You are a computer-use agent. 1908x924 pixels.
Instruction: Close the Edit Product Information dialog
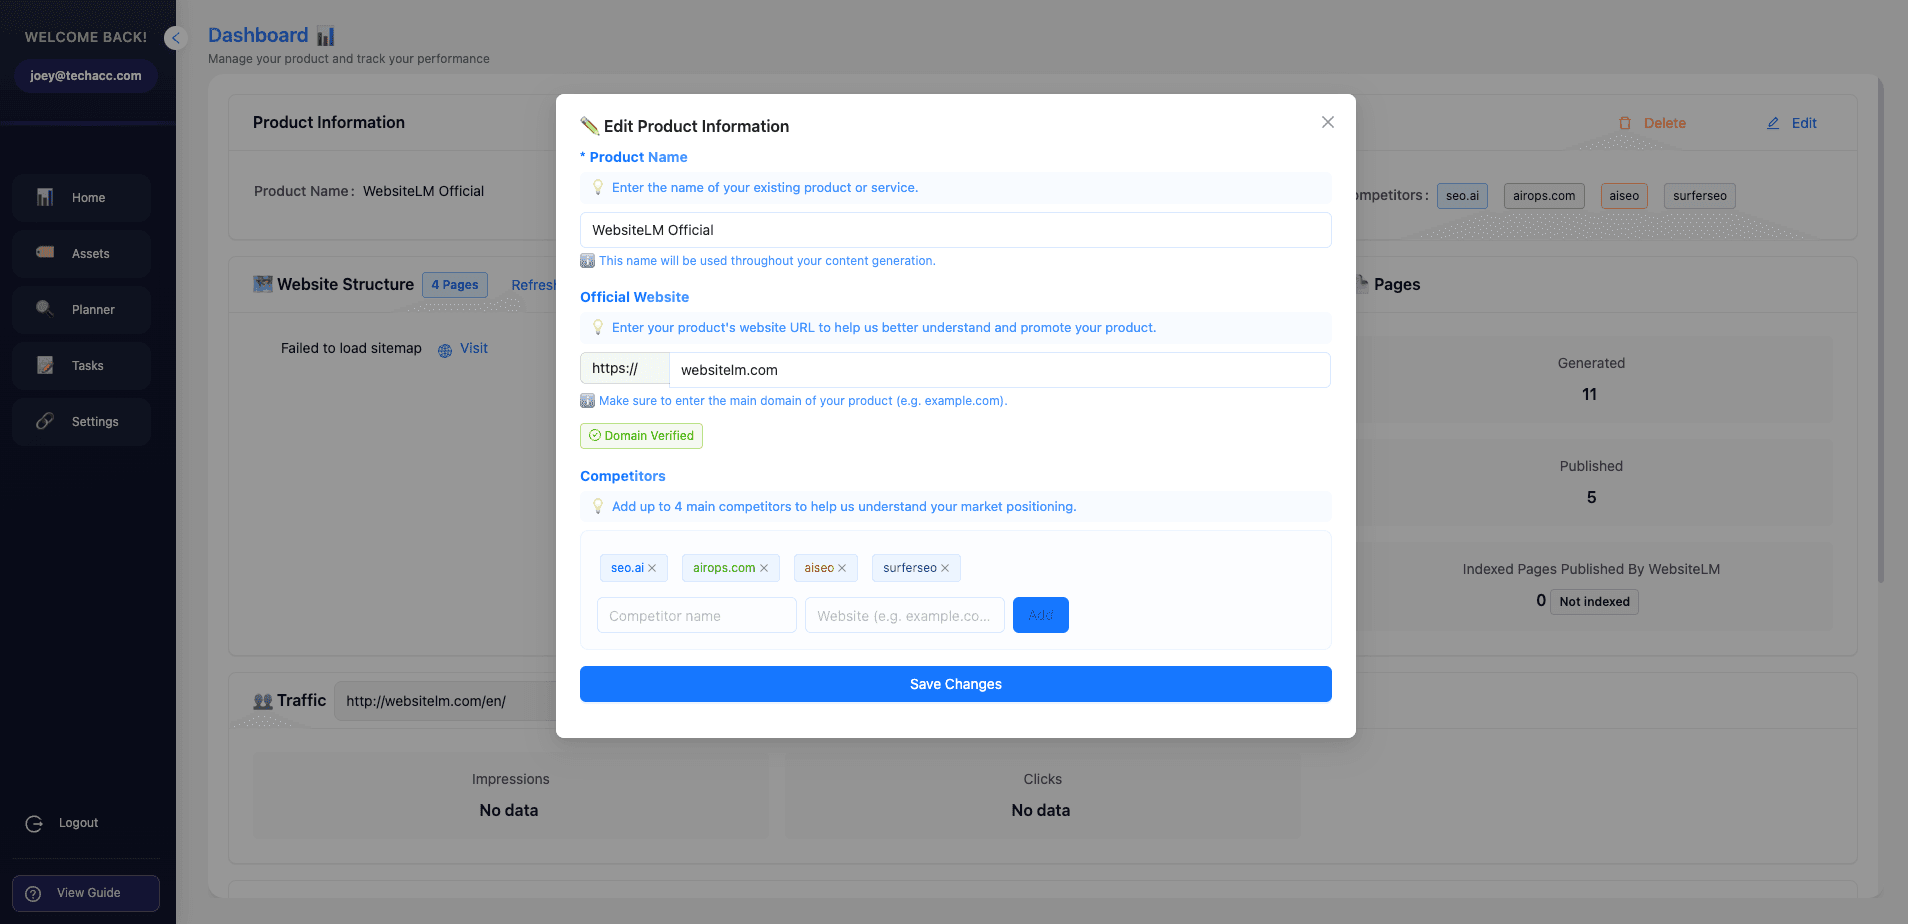[1328, 122]
